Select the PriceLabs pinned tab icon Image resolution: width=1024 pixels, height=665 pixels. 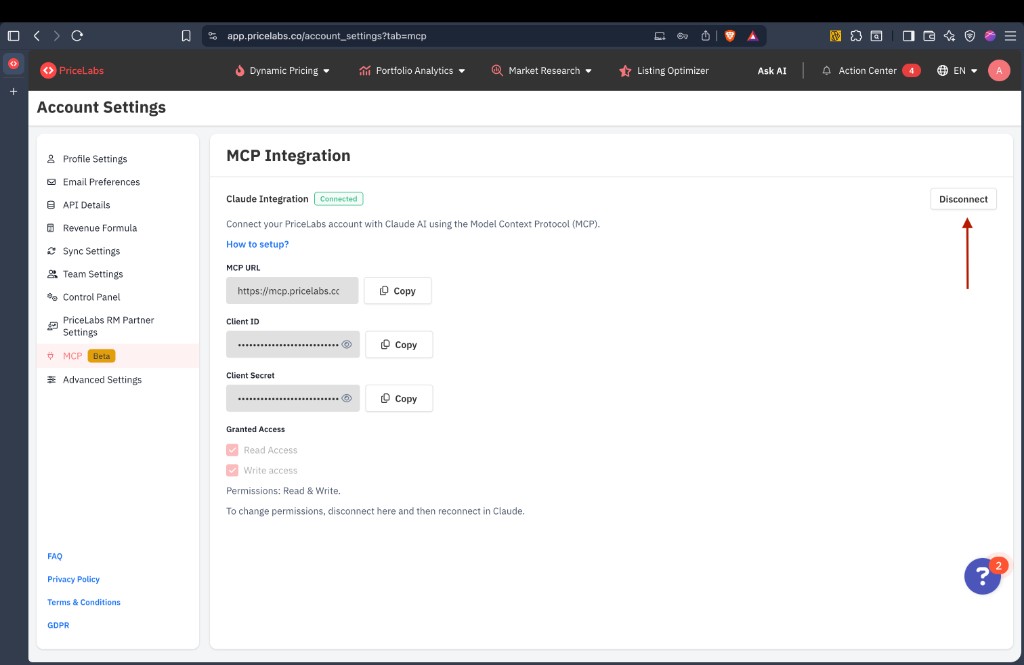click(x=13, y=63)
